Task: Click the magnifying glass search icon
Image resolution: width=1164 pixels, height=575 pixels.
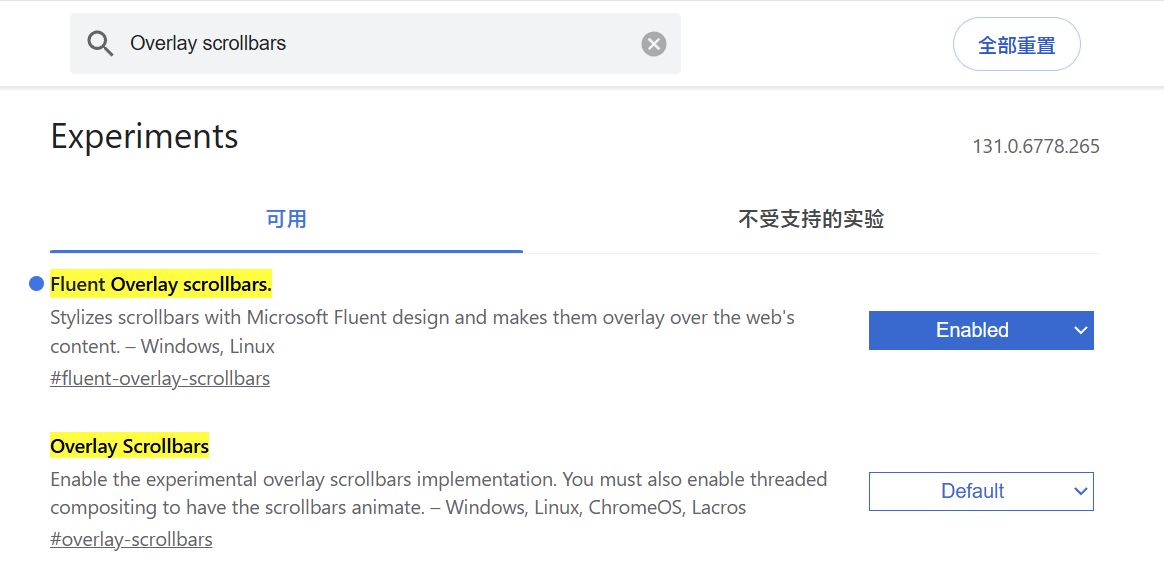Action: coord(100,43)
